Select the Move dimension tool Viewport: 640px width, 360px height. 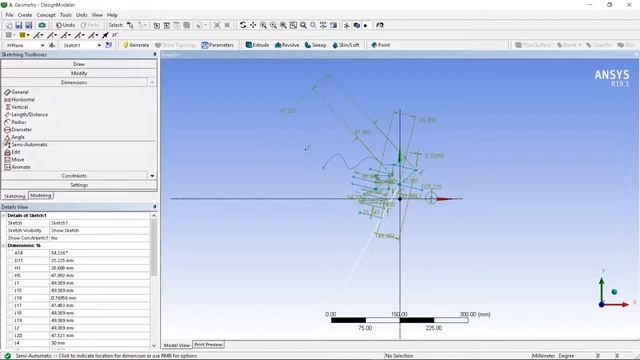[14, 160]
